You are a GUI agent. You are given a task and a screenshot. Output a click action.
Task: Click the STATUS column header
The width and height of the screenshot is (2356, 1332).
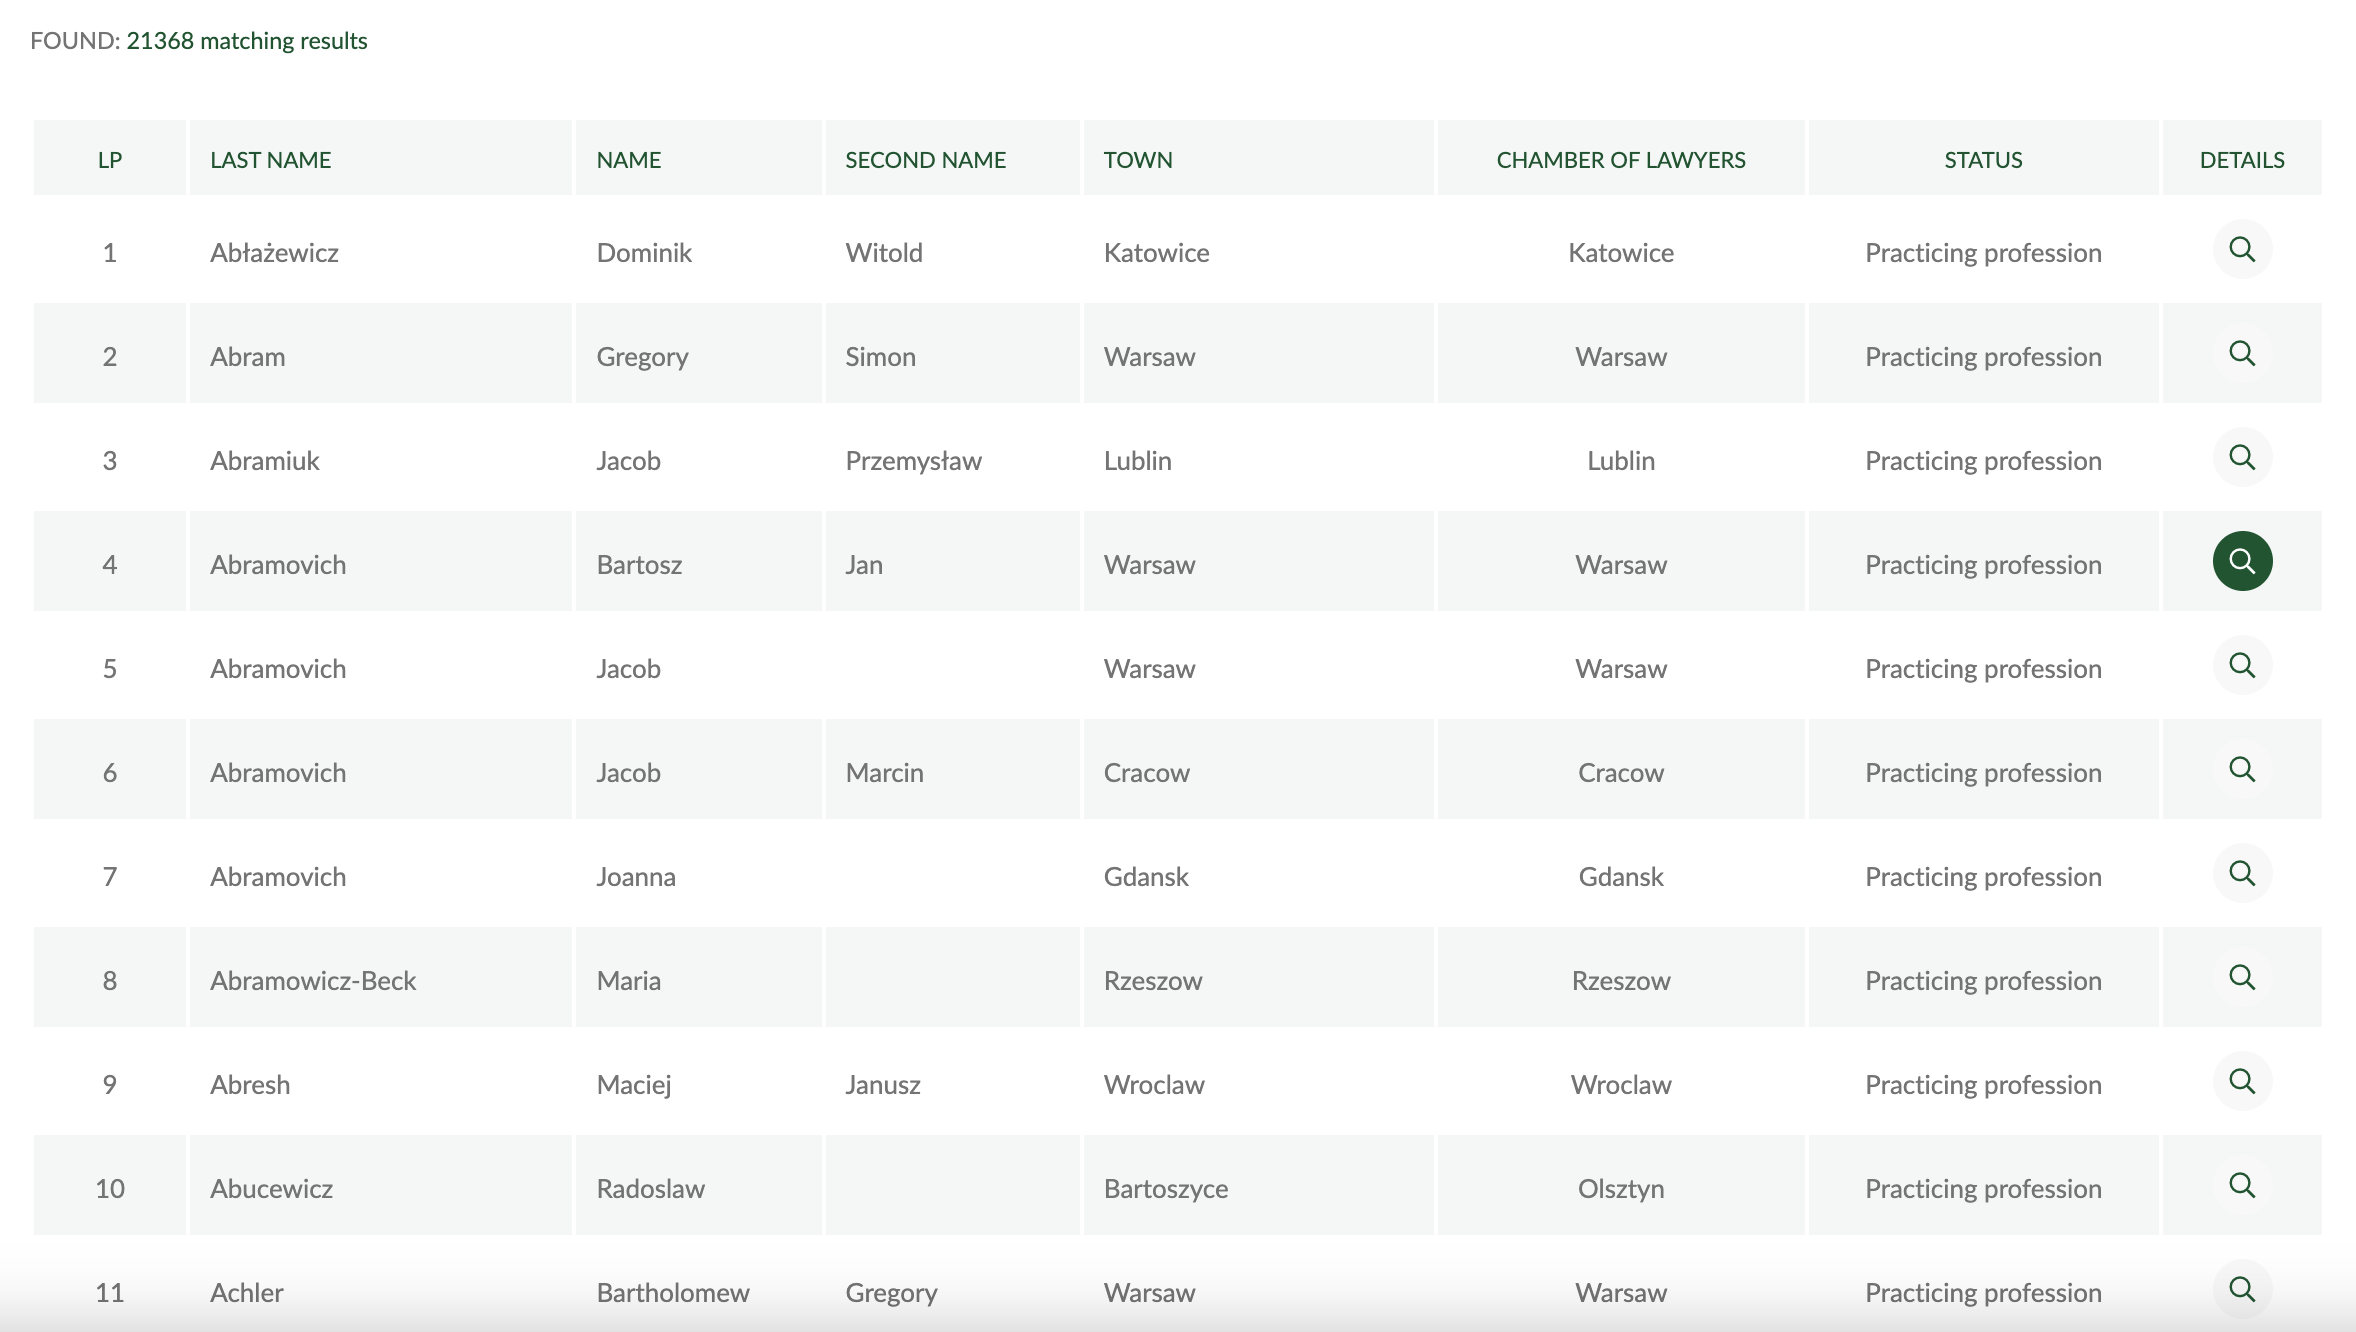click(1983, 160)
